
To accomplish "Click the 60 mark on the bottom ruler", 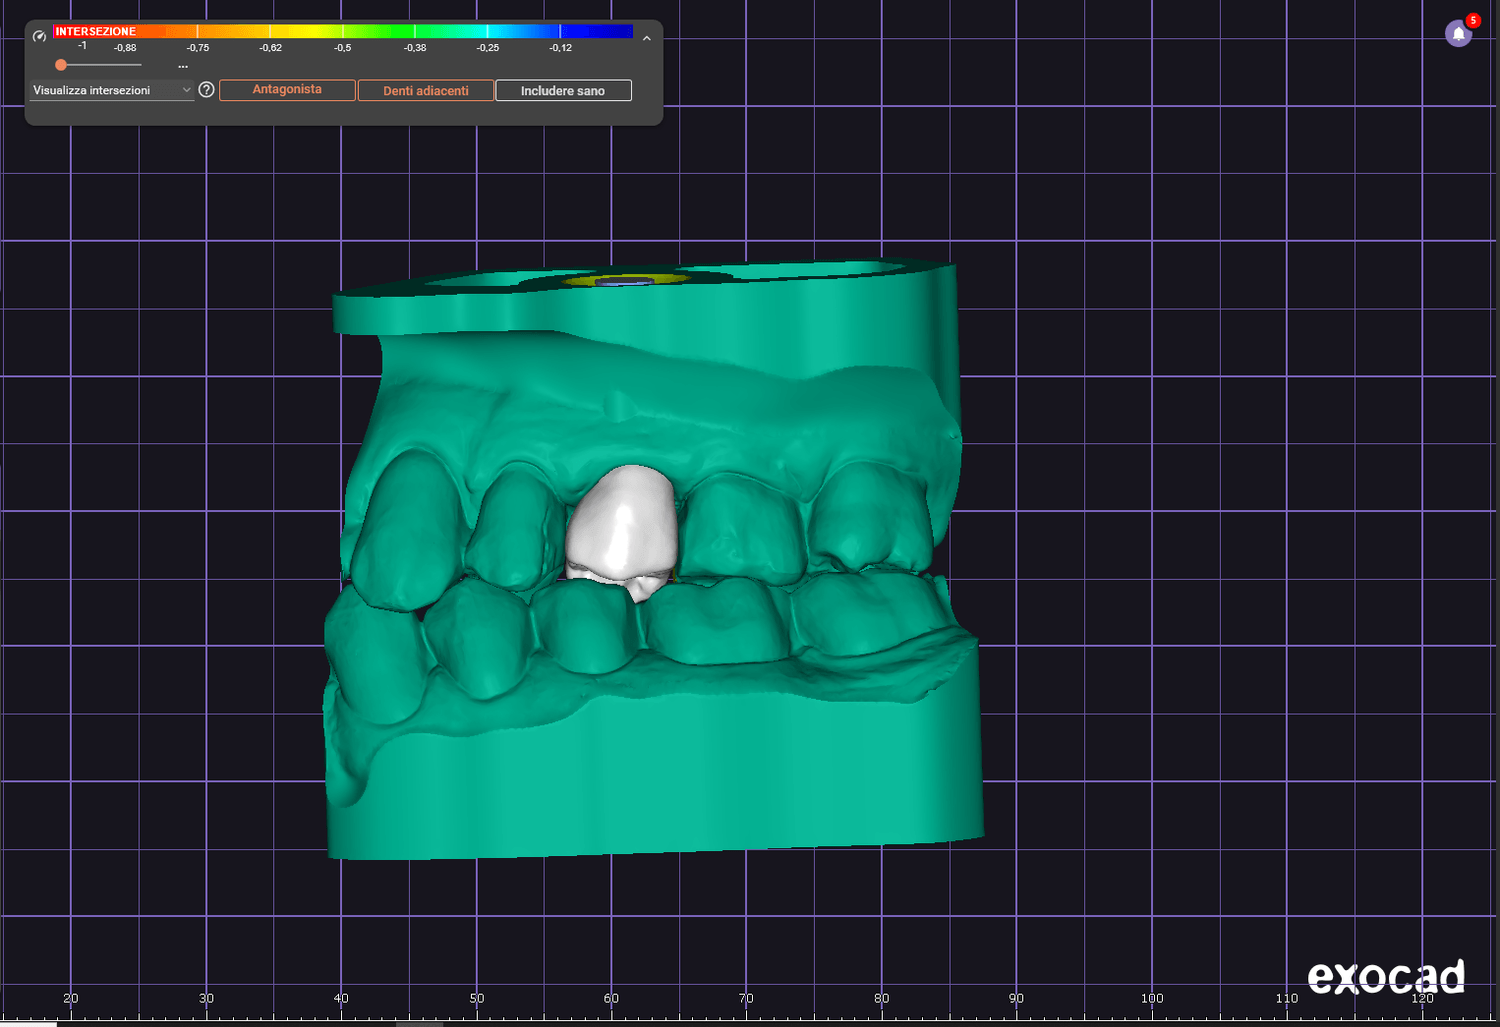I will pyautogui.click(x=611, y=998).
